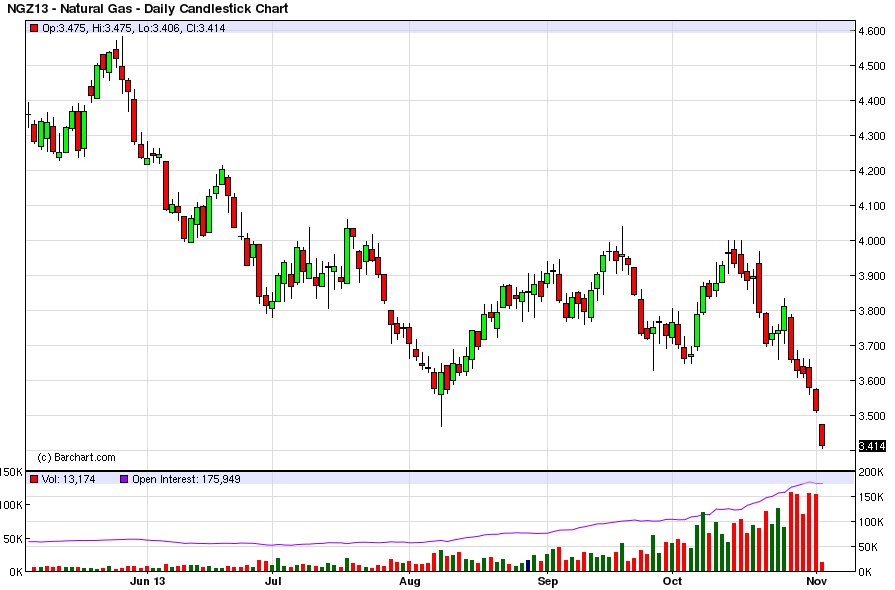Click the 4.400 price axis label
Image resolution: width=895 pixels, height=590 pixels.
point(872,101)
